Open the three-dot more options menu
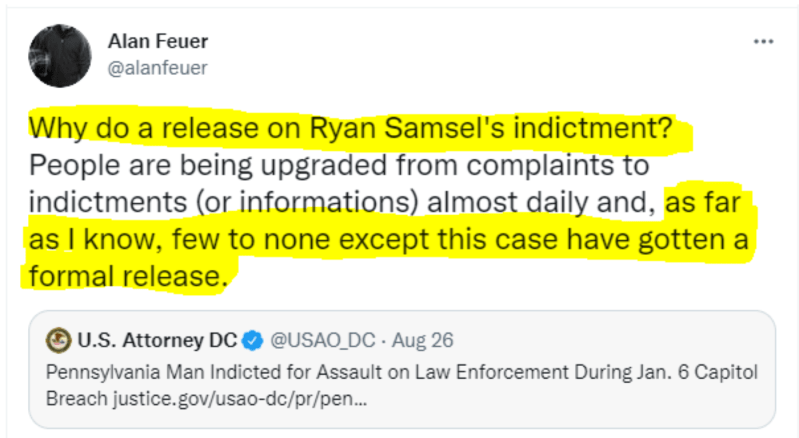The height and width of the screenshot is (438, 799). tap(763, 42)
